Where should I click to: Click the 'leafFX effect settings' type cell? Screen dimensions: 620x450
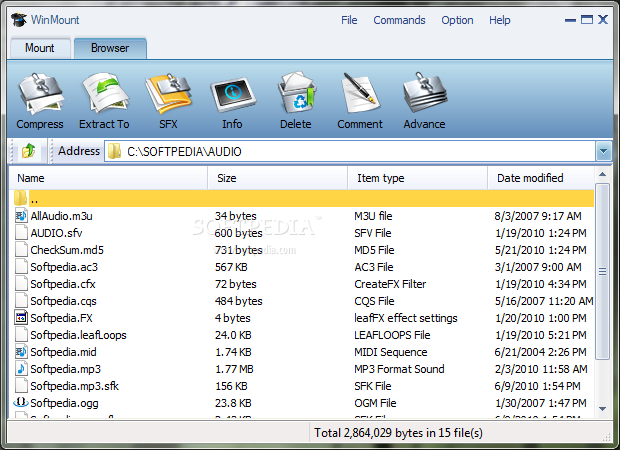(x=406, y=318)
